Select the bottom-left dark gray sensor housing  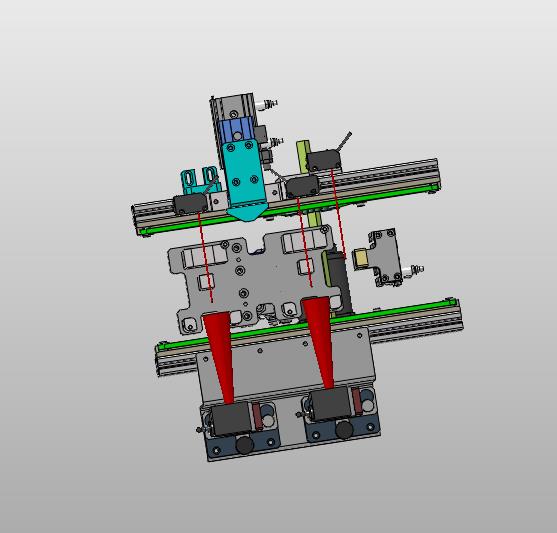click(231, 419)
